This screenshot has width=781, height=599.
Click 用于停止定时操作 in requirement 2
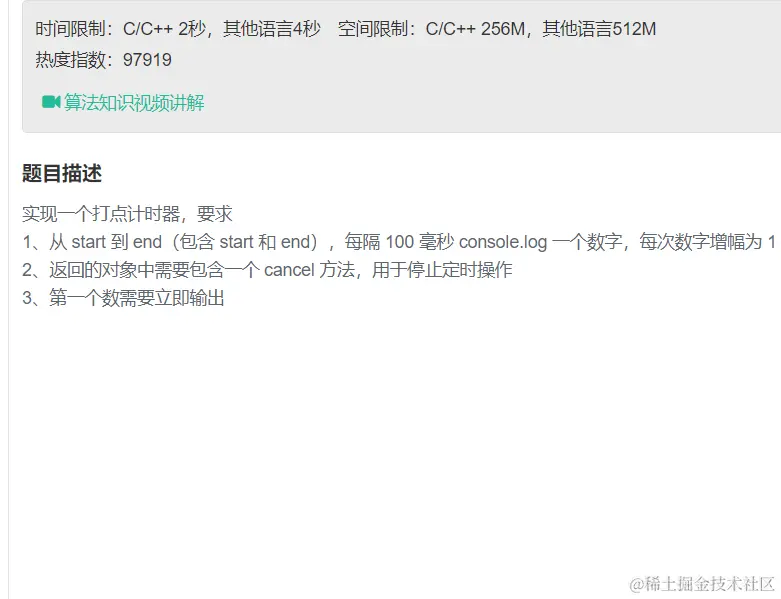pyautogui.click(x=442, y=270)
